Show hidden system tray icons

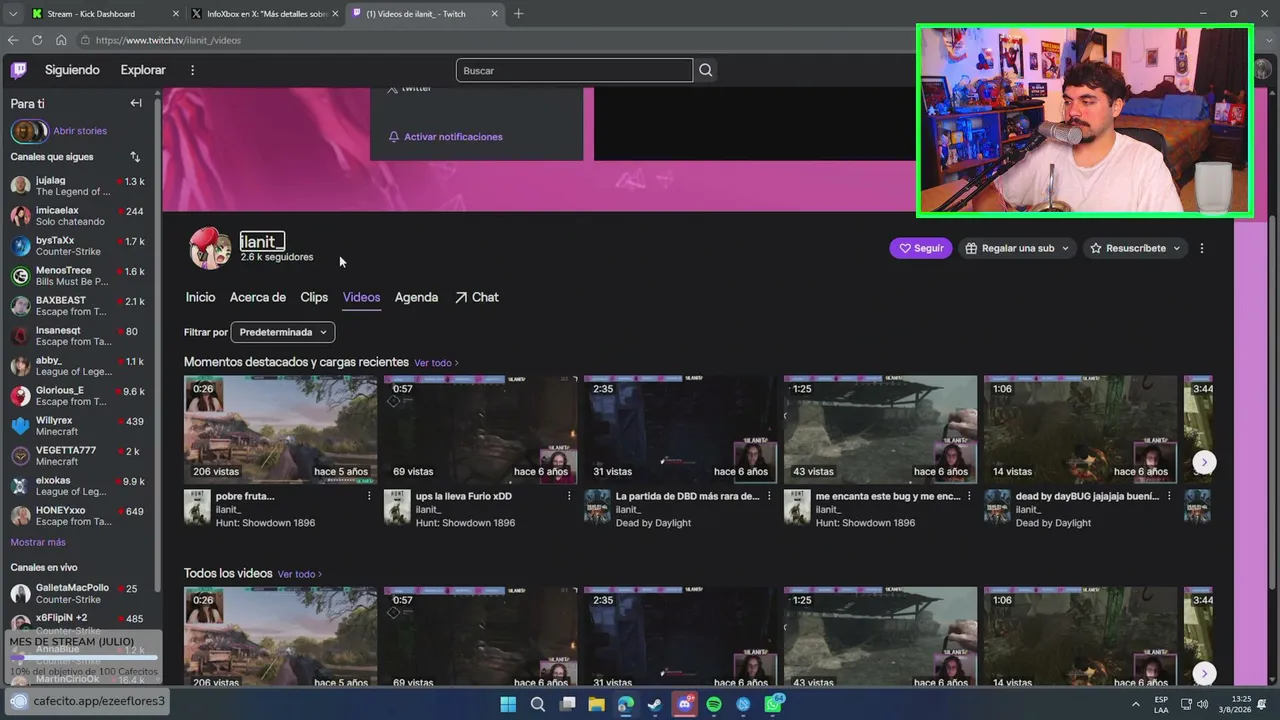click(1136, 704)
